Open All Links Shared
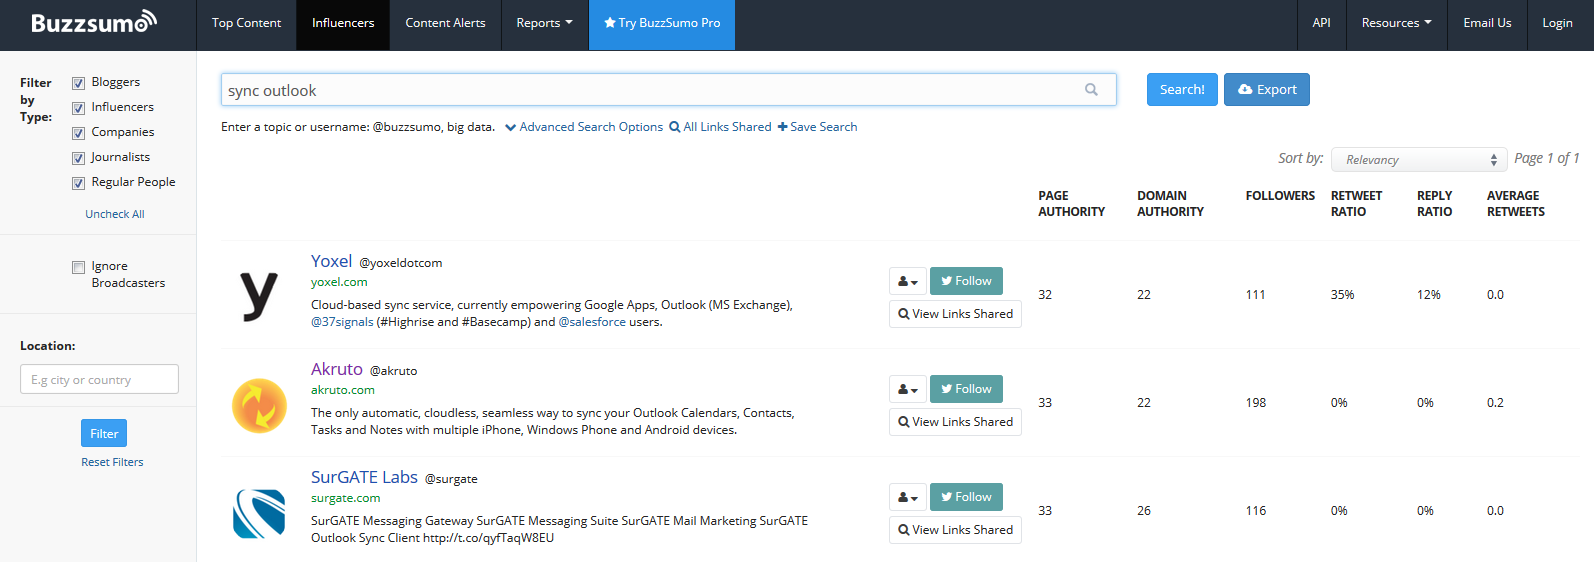Image resolution: width=1594 pixels, height=562 pixels. coord(720,127)
